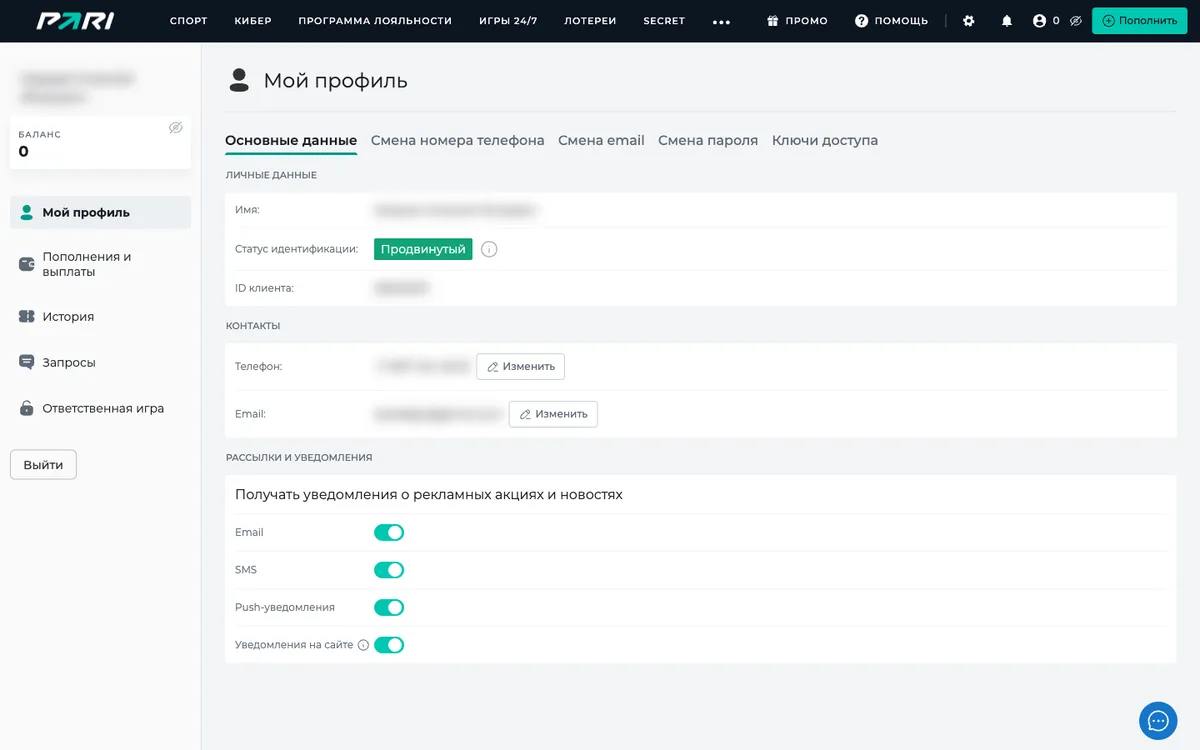This screenshot has width=1200, height=750.
Task: Open Secret menu item
Action: tap(664, 21)
